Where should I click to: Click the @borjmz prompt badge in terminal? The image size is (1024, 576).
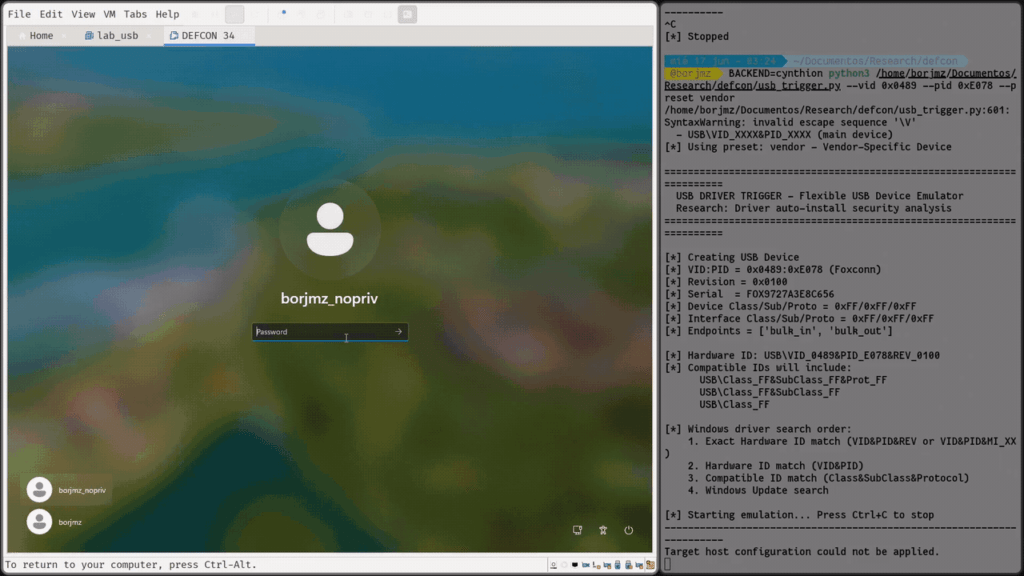[x=692, y=73]
